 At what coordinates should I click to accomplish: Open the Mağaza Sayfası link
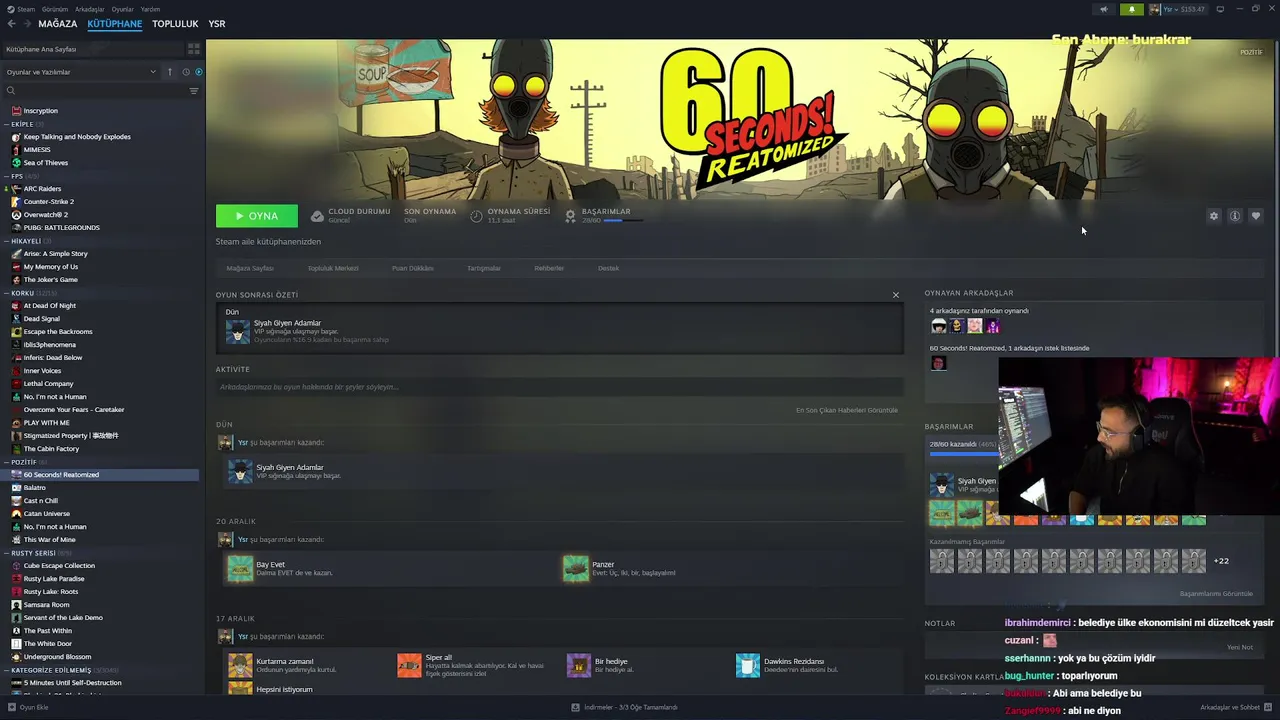[250, 268]
